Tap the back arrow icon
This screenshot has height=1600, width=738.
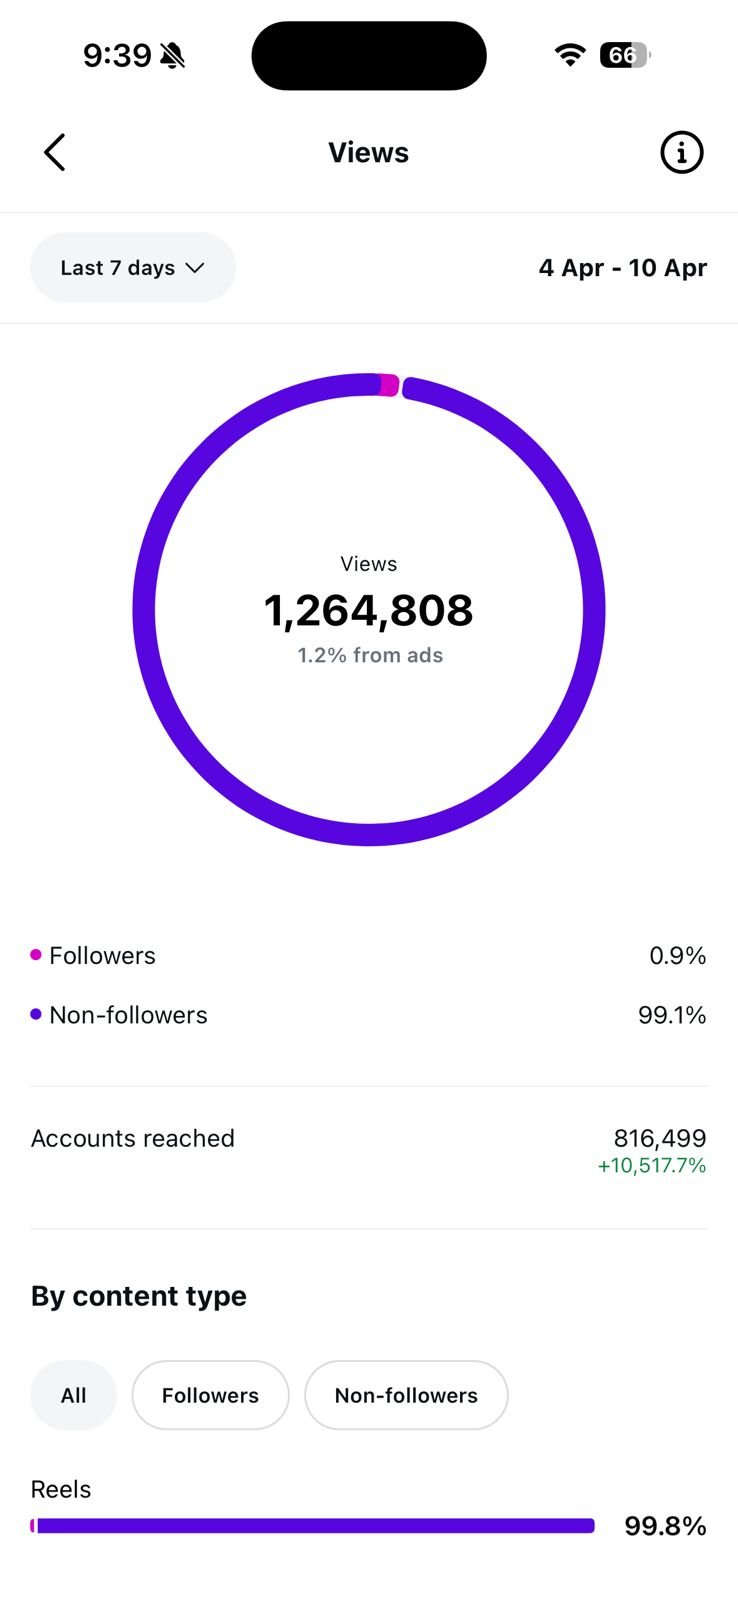click(x=55, y=153)
